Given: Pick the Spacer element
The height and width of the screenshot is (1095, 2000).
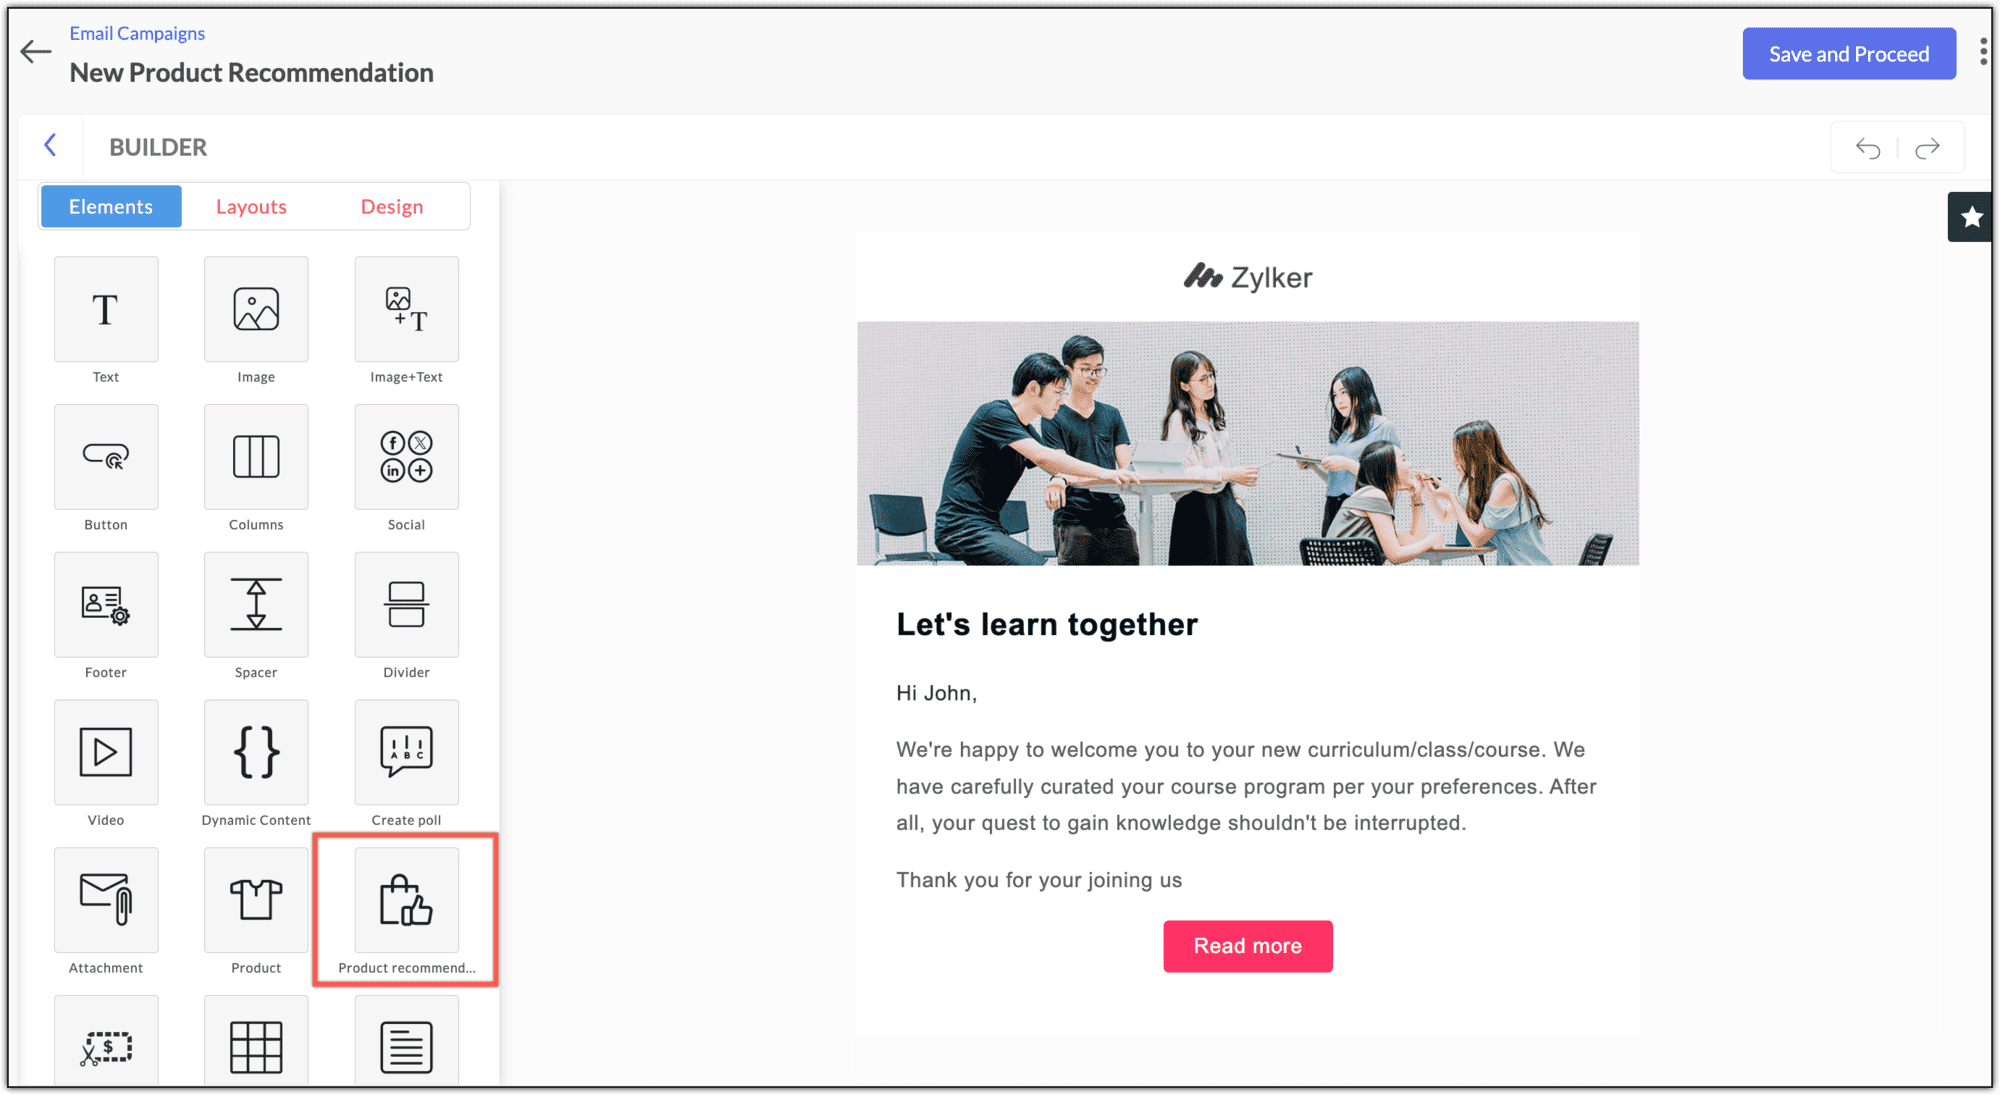Looking at the screenshot, I should [x=256, y=605].
